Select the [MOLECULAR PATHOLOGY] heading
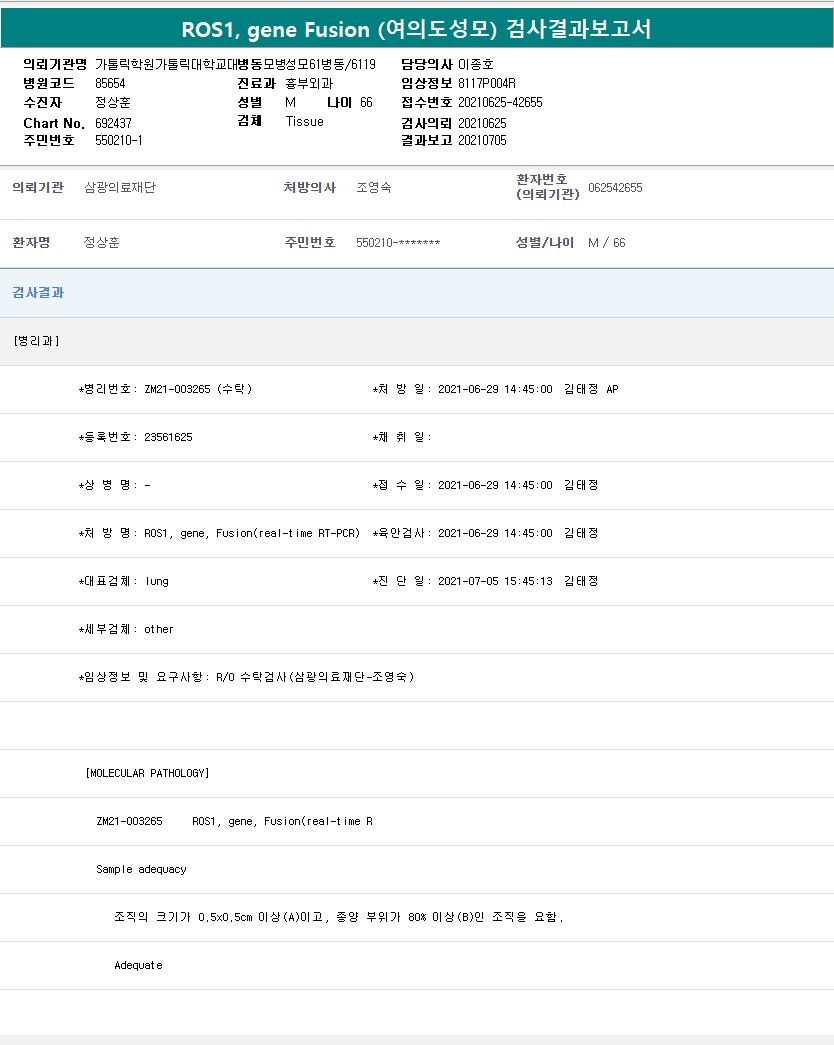This screenshot has height=1045, width=834. (148, 773)
